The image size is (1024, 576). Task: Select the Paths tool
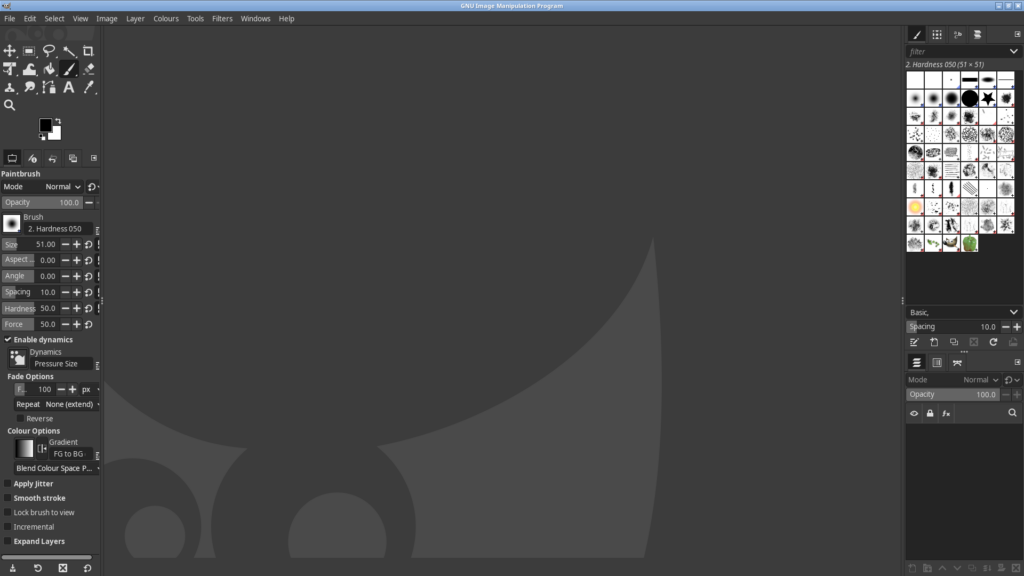click(x=49, y=88)
